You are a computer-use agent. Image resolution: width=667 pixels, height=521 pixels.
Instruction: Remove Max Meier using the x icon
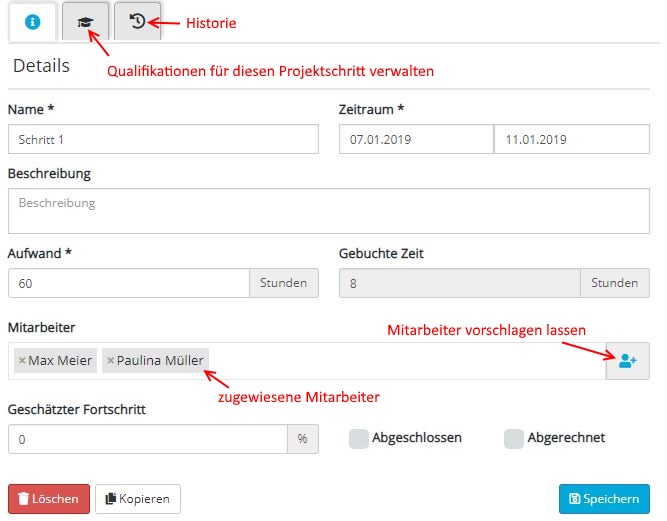pos(22,361)
